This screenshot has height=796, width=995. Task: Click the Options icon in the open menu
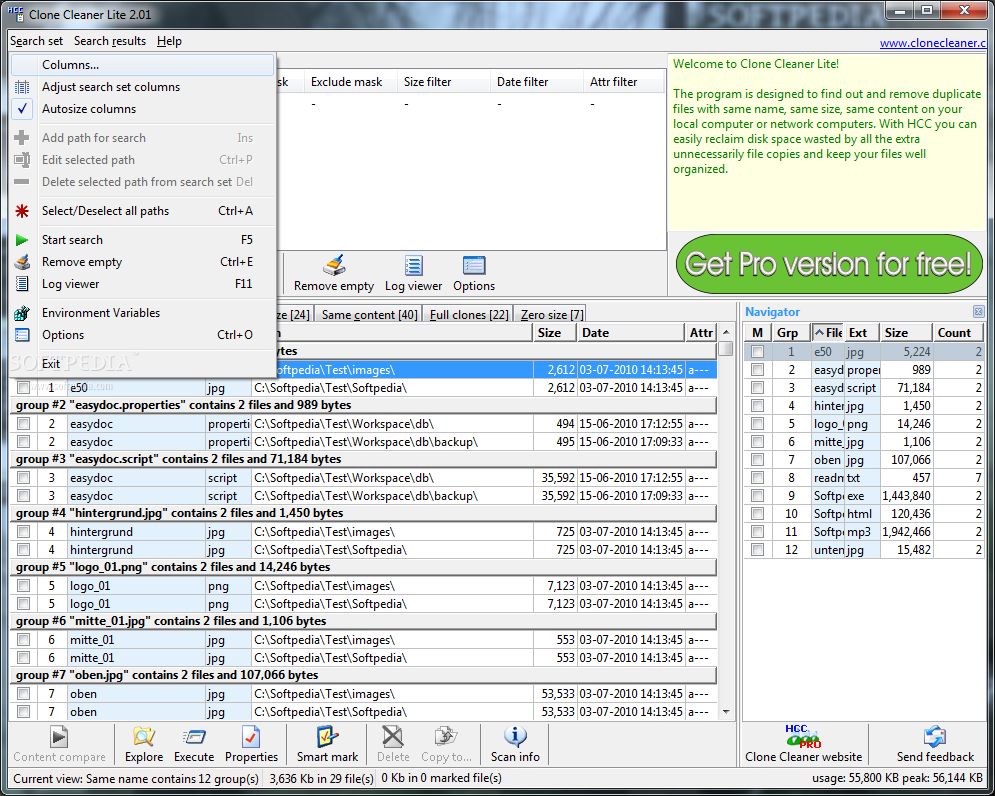(x=22, y=335)
